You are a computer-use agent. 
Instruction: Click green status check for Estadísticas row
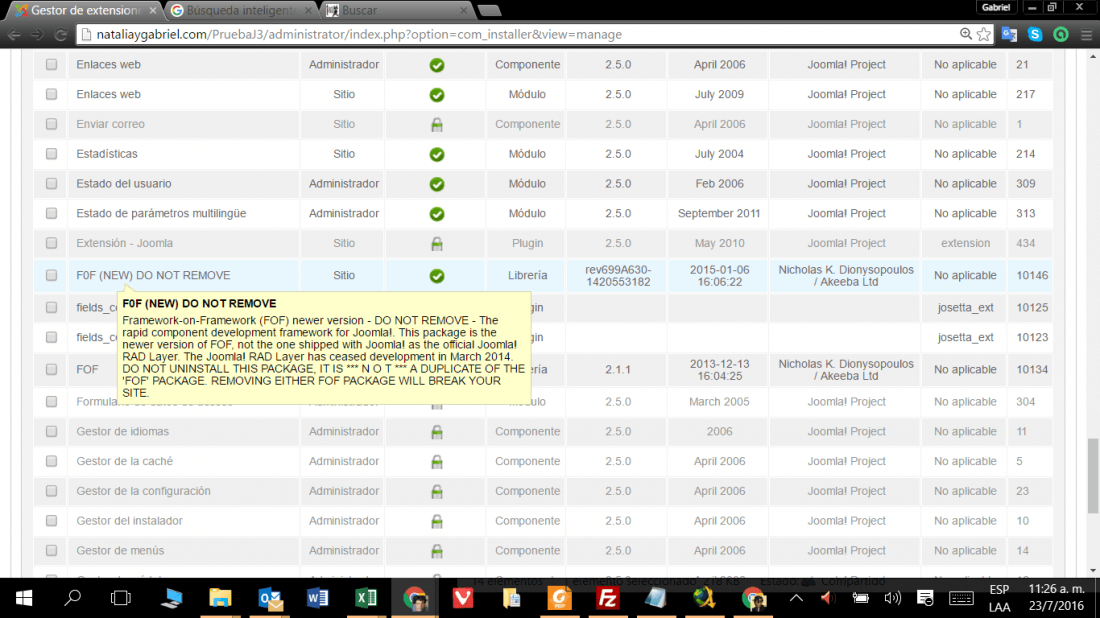(436, 154)
